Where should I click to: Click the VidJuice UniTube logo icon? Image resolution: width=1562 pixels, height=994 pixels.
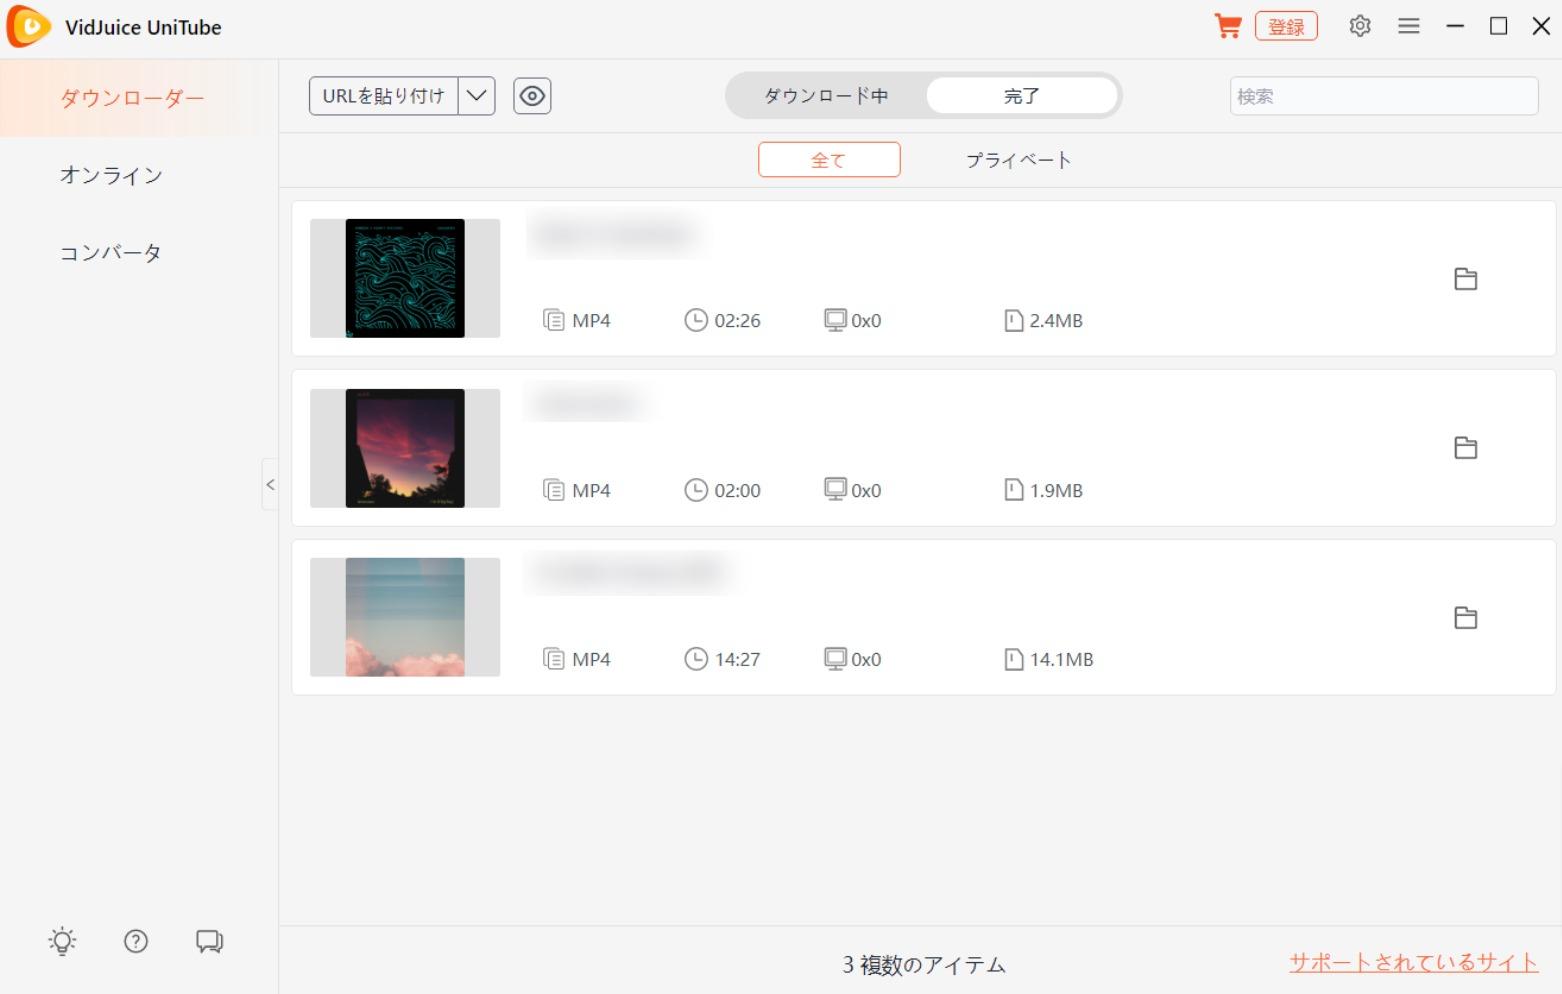point(29,26)
